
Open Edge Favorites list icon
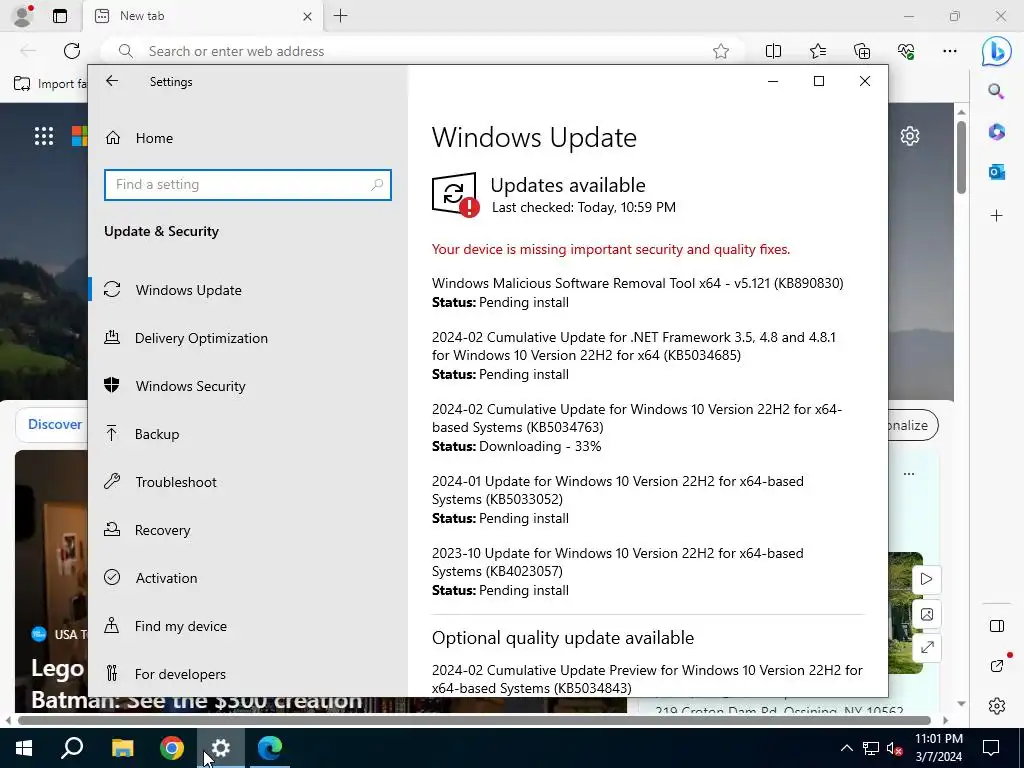tap(818, 51)
